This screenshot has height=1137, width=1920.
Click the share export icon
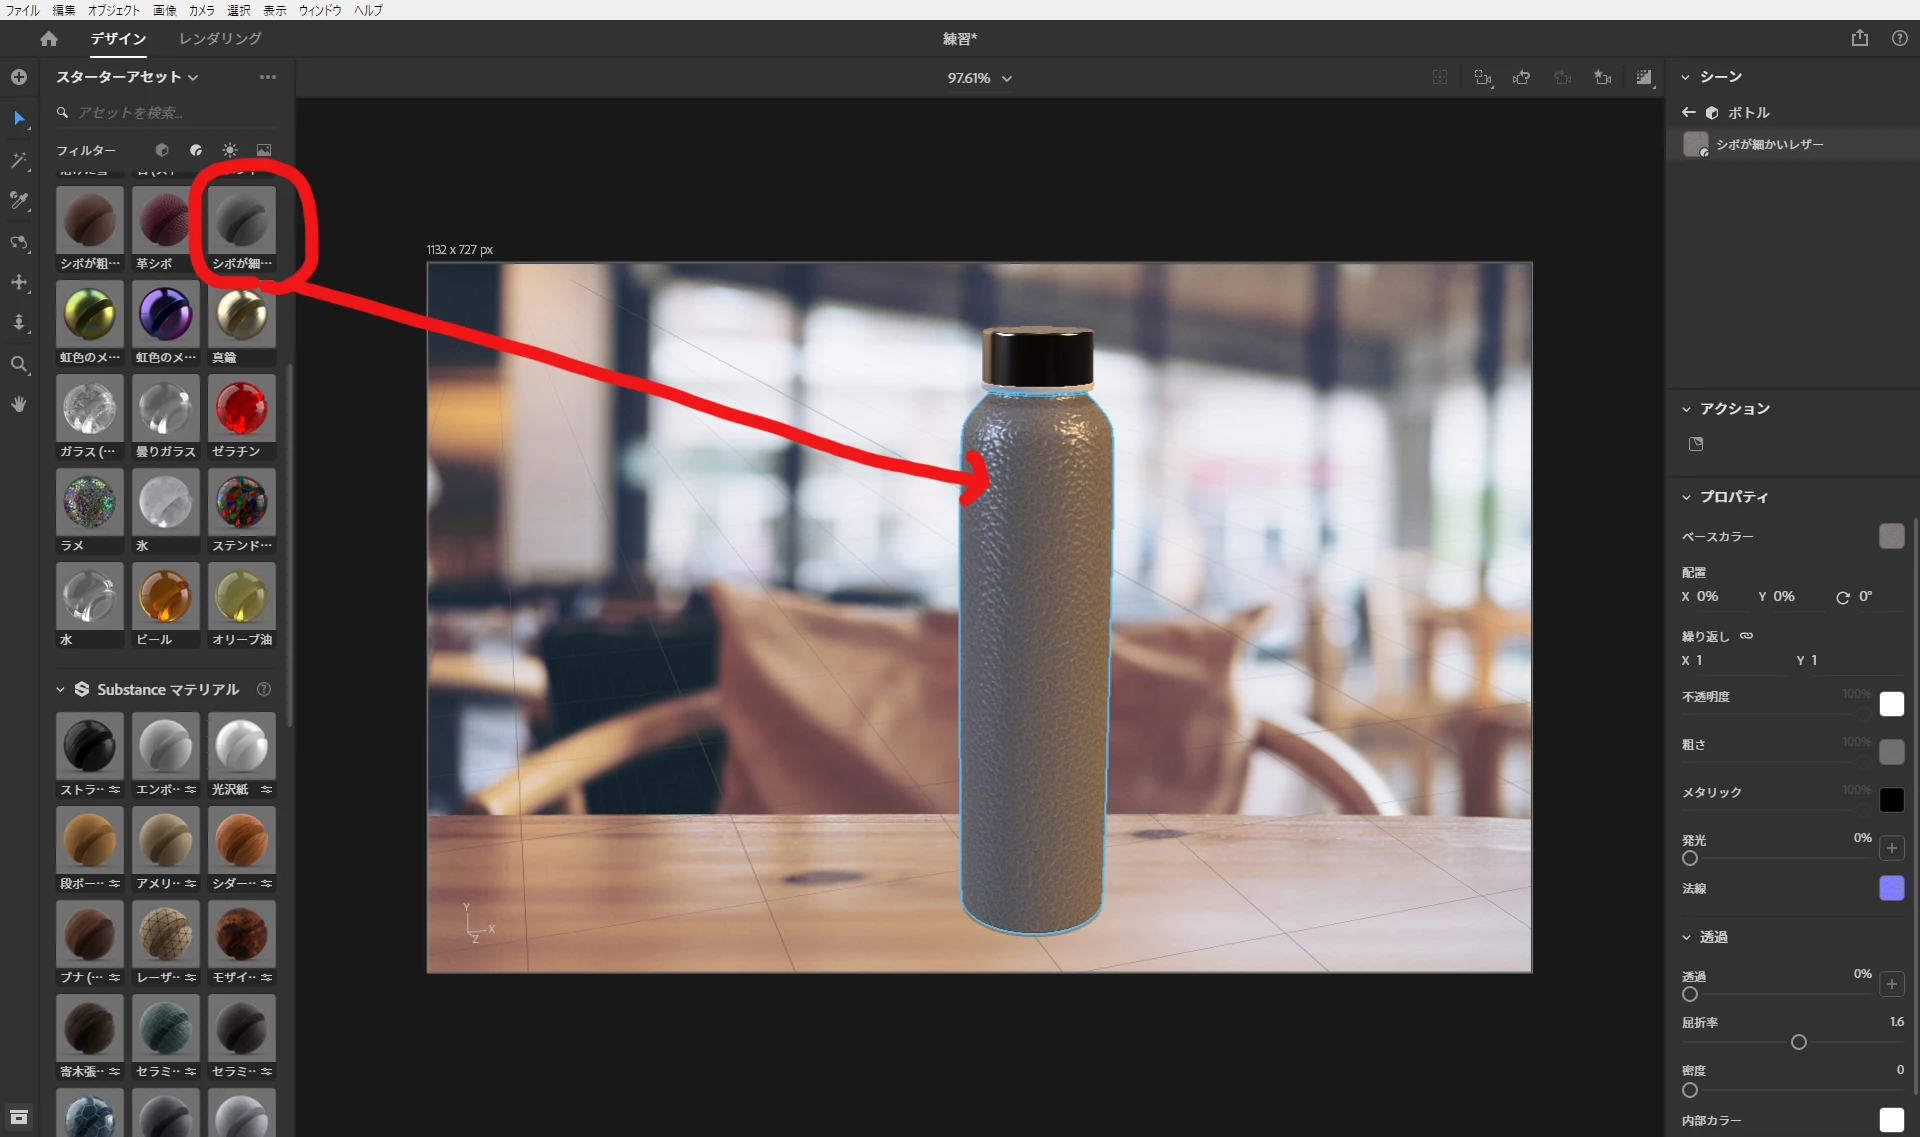click(x=1859, y=39)
